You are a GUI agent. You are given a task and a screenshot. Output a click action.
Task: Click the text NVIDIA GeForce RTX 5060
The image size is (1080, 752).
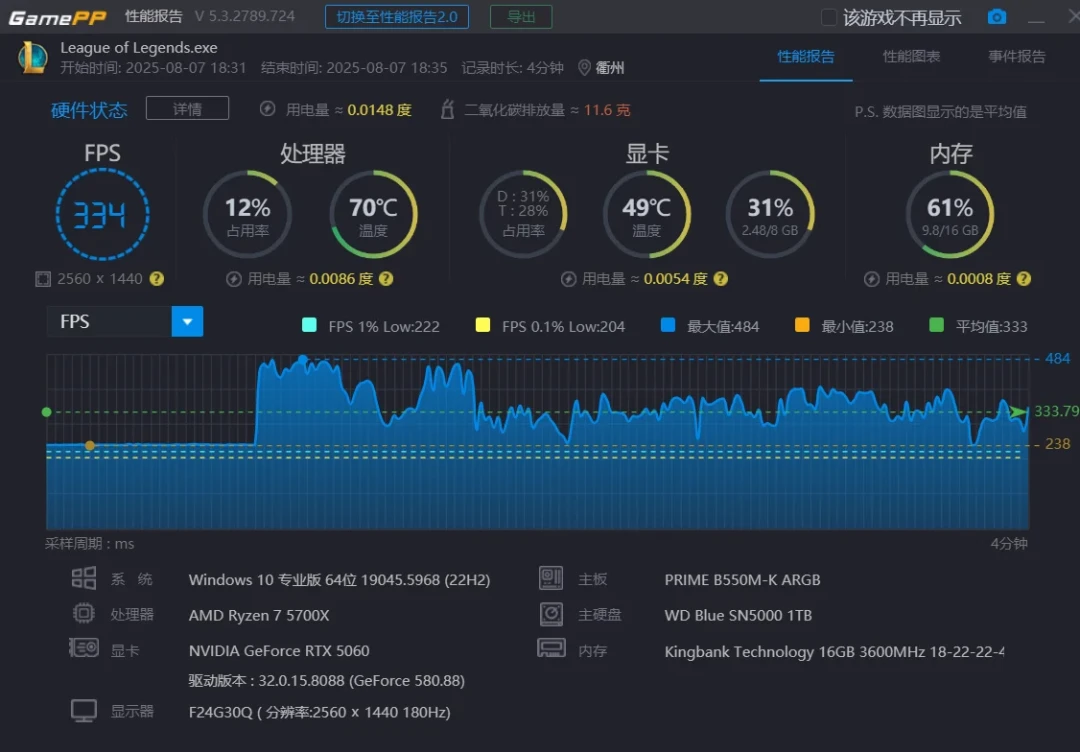(x=279, y=650)
